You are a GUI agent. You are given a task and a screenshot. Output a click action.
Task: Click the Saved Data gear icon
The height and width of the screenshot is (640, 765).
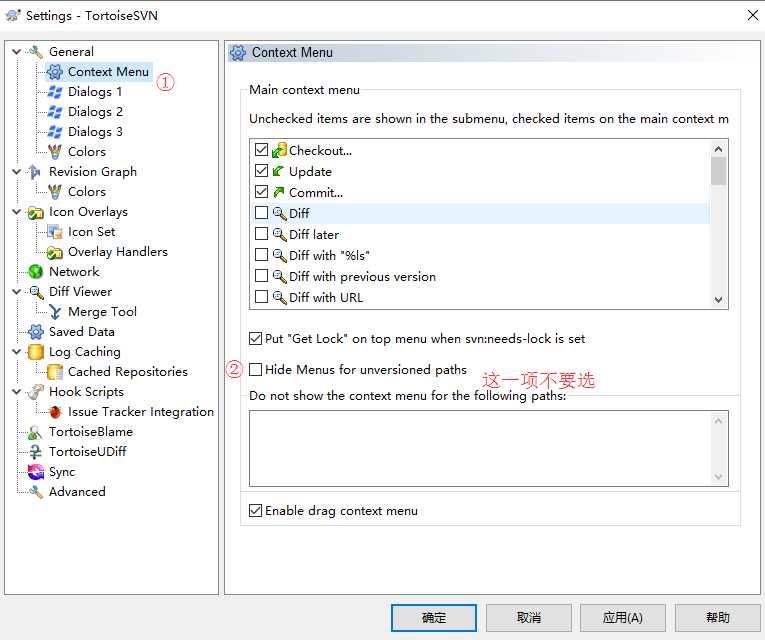(36, 332)
